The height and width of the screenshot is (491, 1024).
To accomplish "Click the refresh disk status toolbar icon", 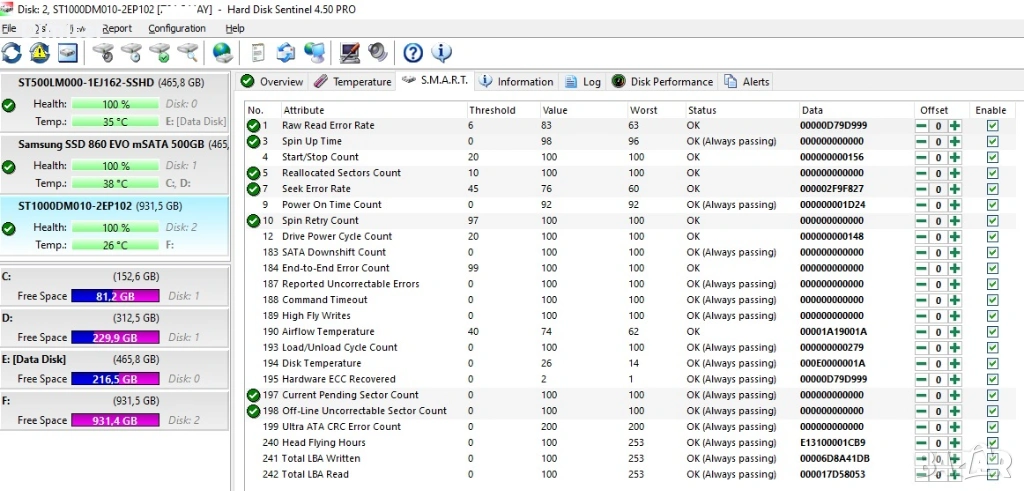I will tap(12, 53).
